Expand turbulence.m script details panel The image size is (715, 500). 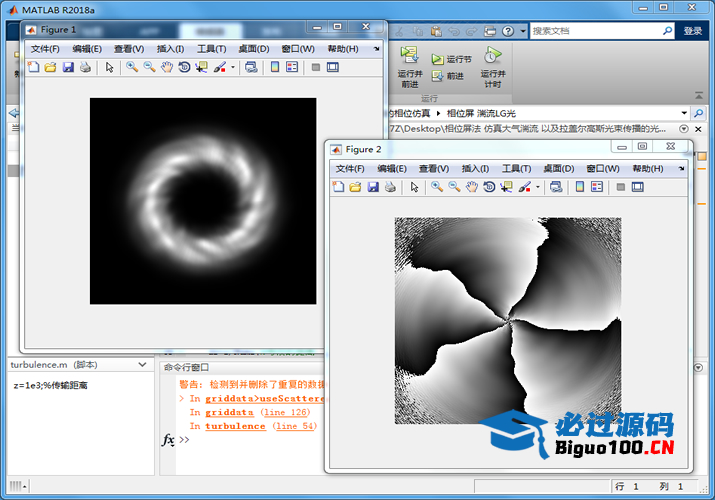click(x=141, y=366)
